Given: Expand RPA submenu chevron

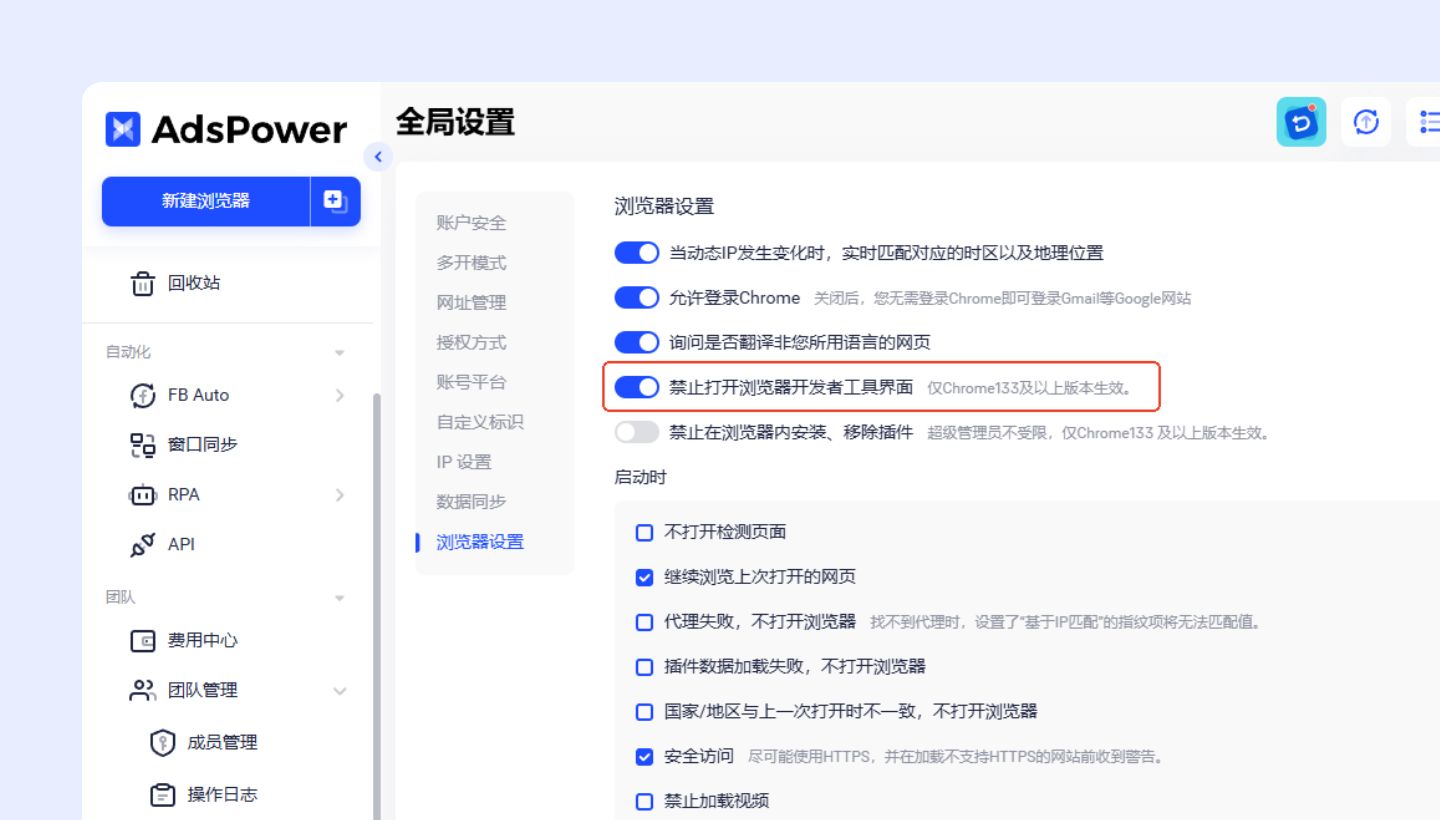Looking at the screenshot, I should tap(340, 494).
